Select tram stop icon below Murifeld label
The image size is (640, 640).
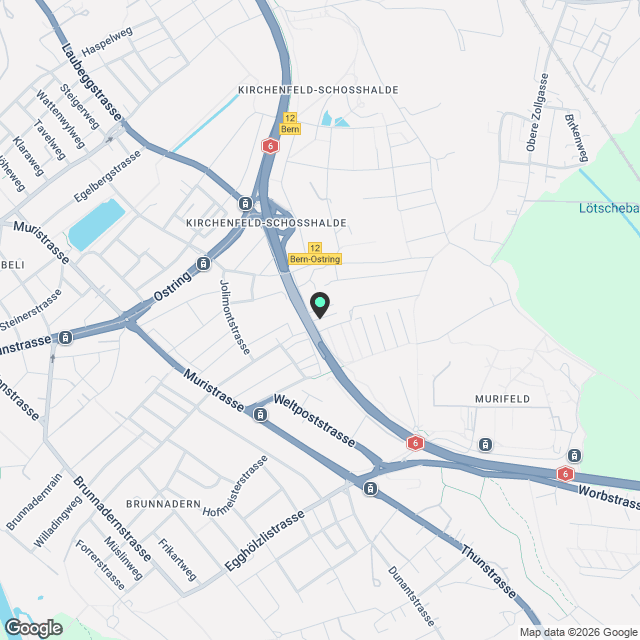click(485, 444)
